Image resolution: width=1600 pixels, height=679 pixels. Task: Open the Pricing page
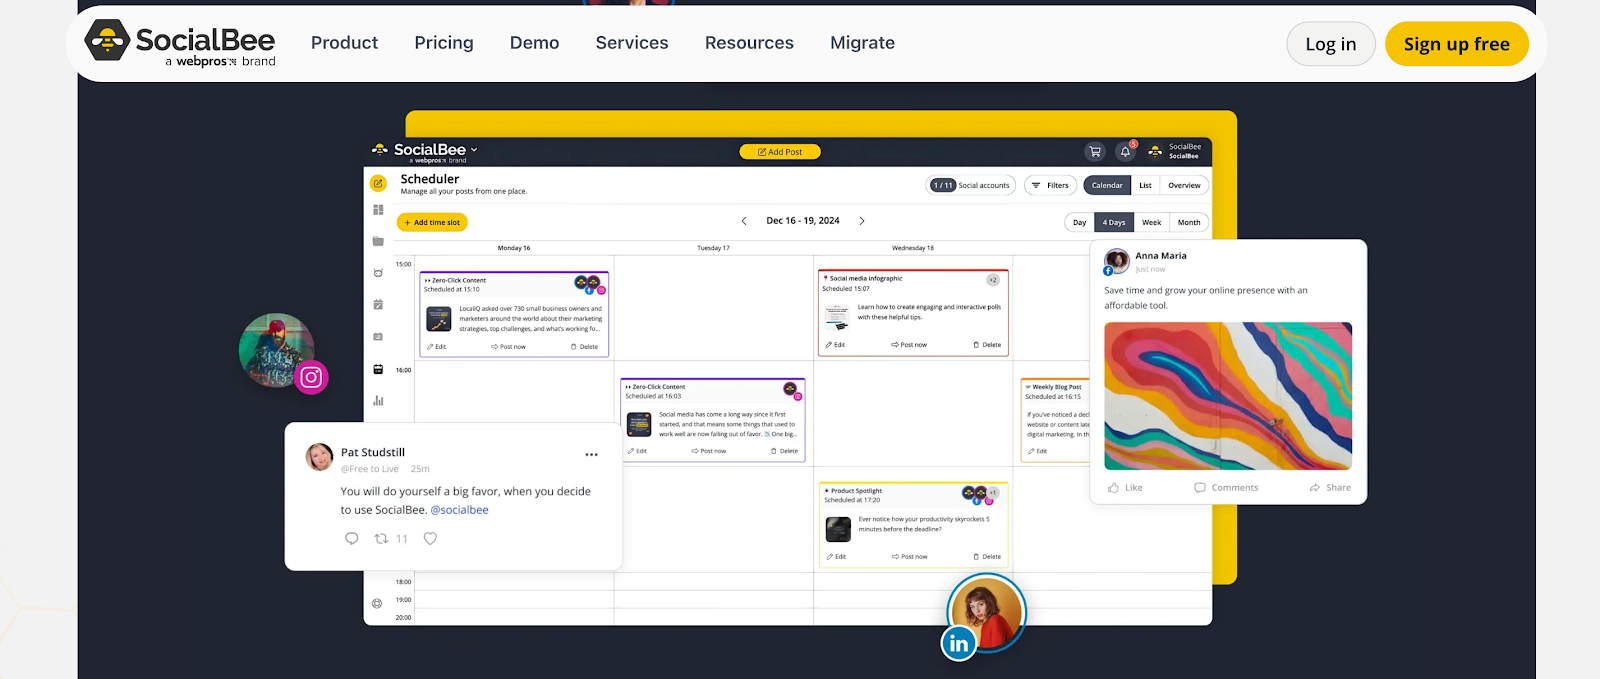[x=444, y=43]
